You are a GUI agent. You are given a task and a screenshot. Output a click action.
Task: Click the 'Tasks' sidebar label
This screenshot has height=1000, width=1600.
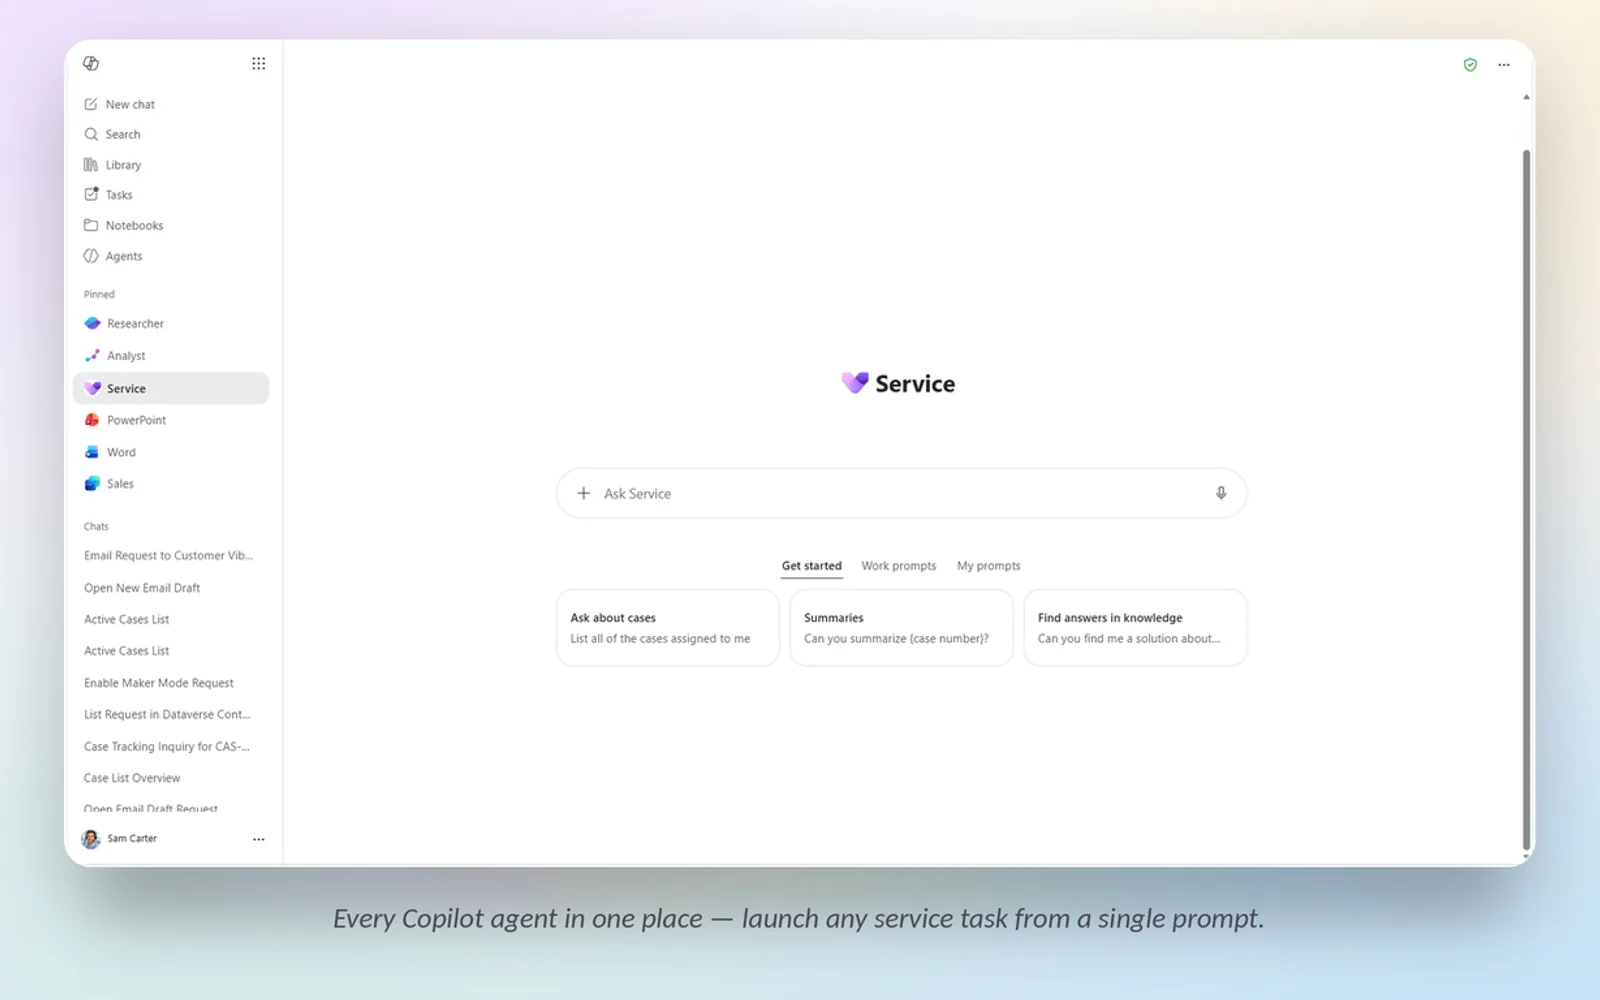click(119, 195)
